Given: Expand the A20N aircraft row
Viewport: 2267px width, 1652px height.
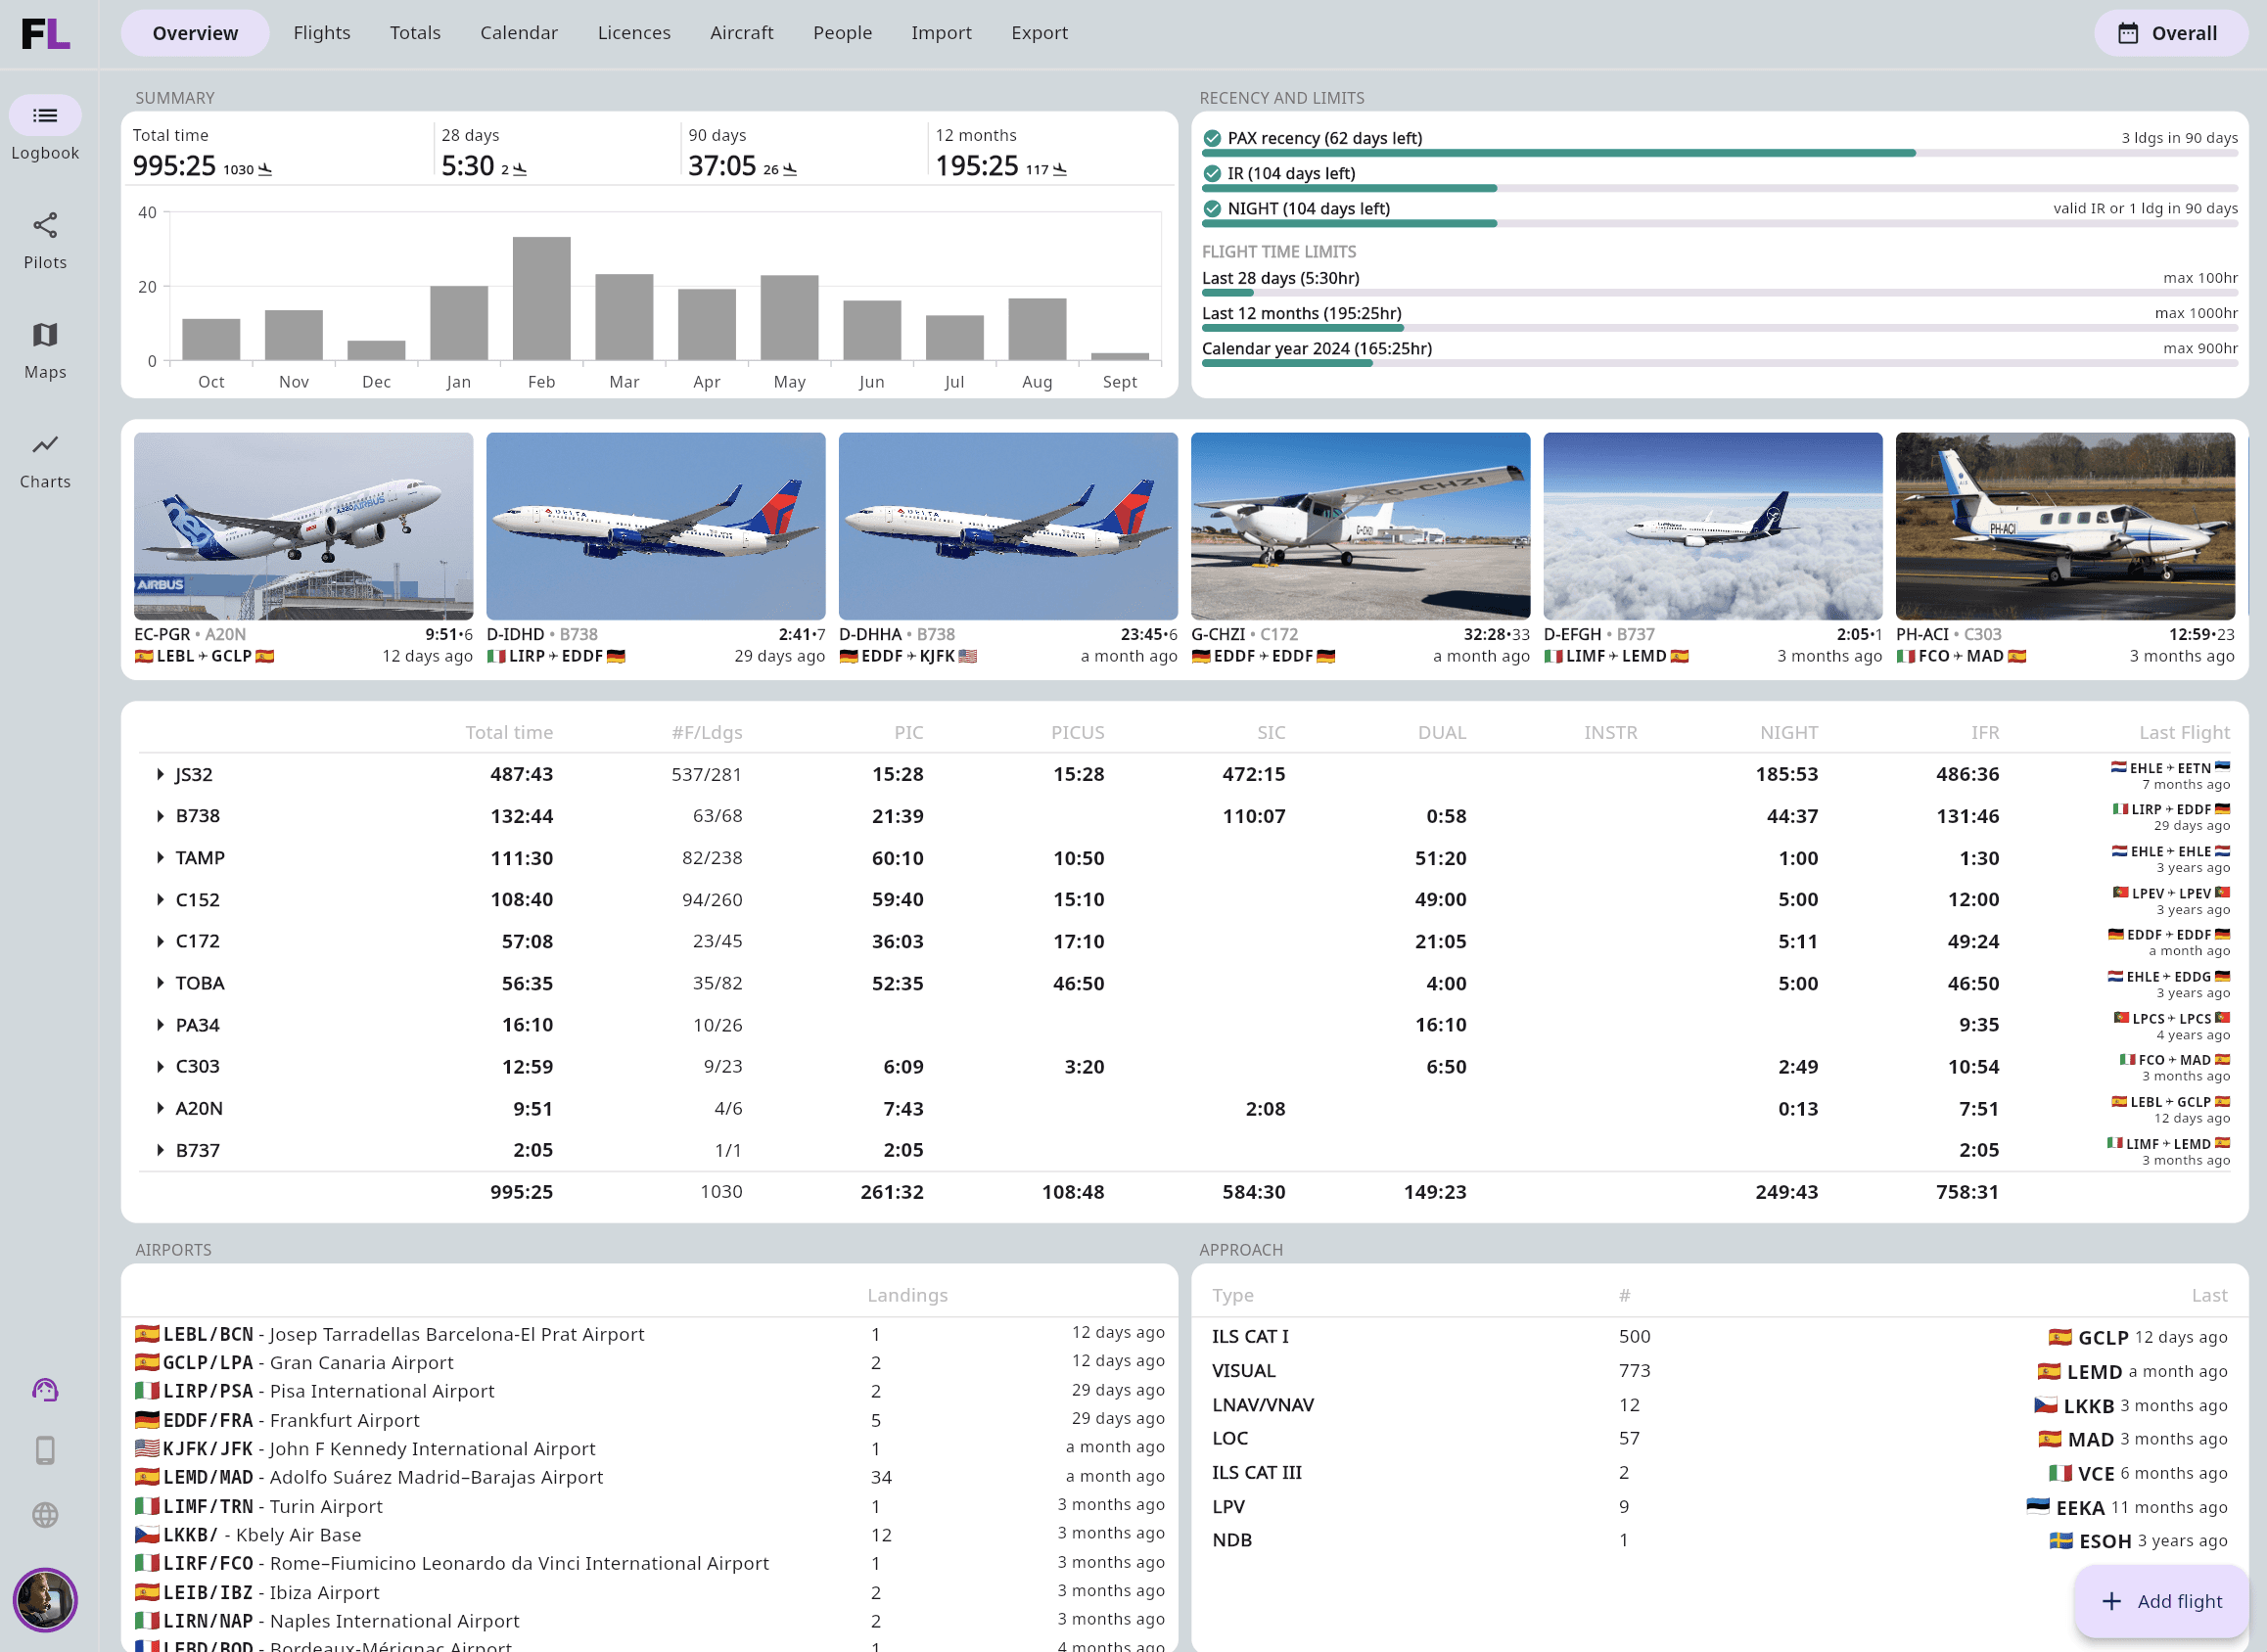Looking at the screenshot, I should click(160, 1108).
